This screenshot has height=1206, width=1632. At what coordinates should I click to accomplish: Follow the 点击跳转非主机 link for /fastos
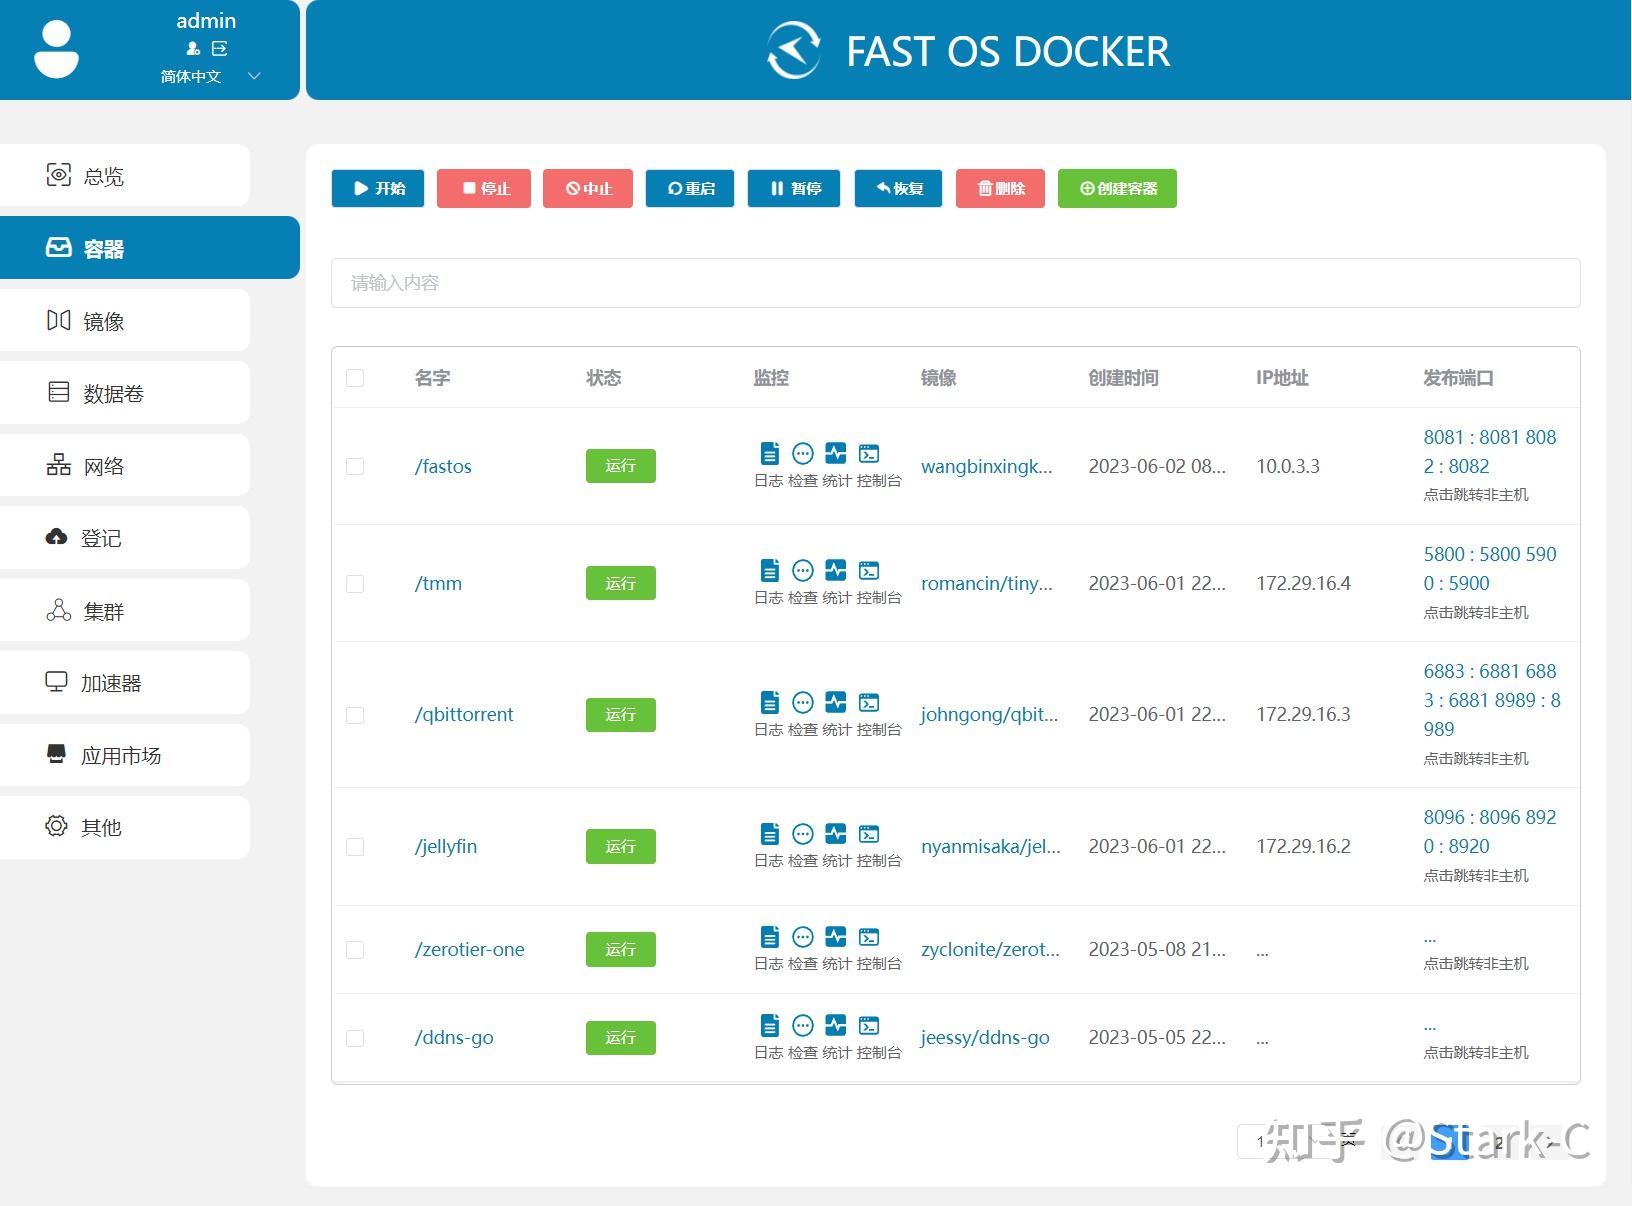click(x=1475, y=494)
